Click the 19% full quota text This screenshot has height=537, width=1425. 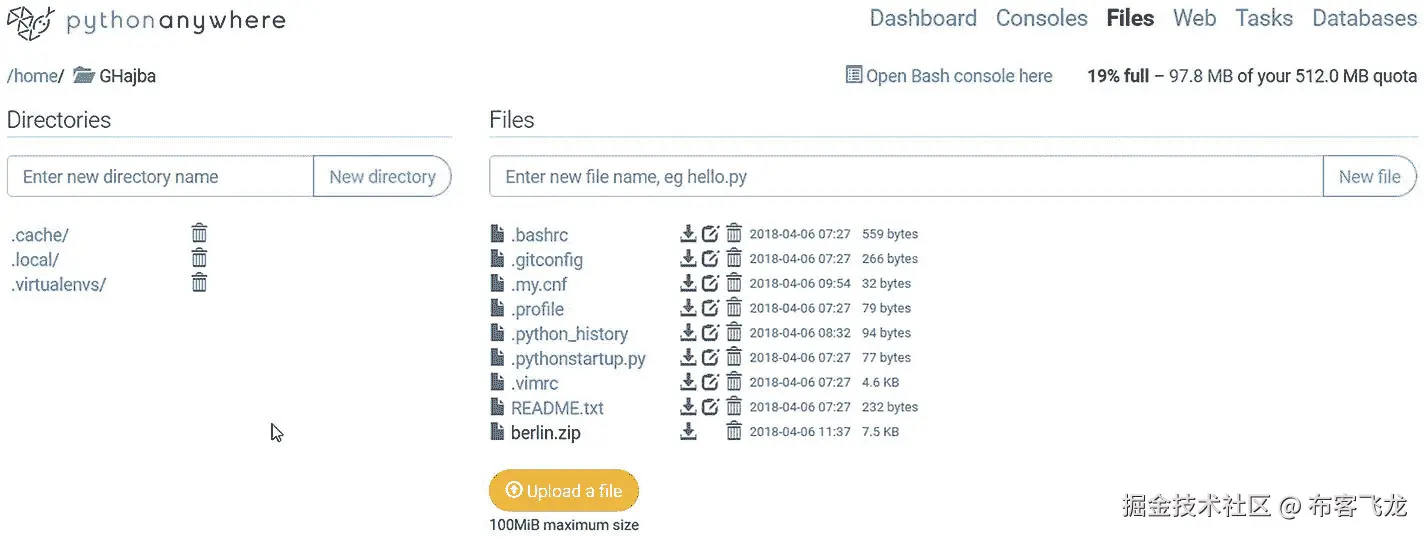pos(1118,76)
